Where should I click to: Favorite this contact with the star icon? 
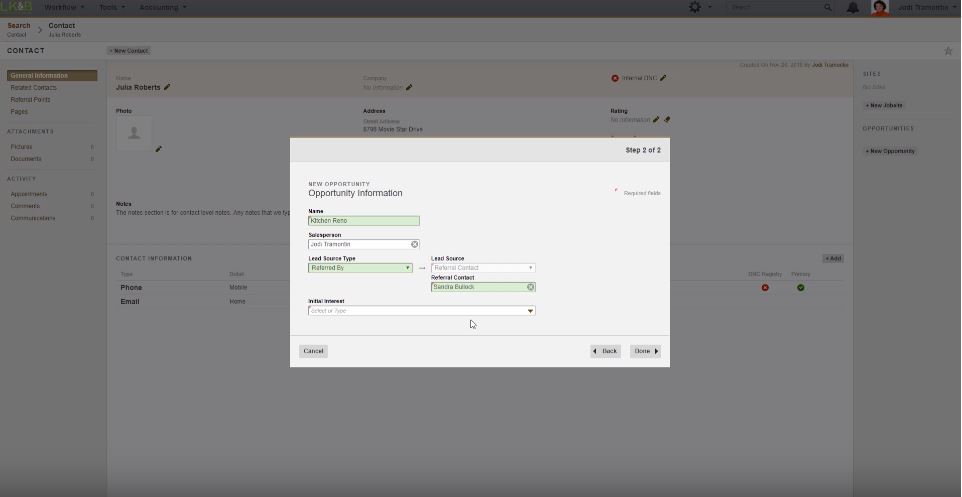pyautogui.click(x=948, y=50)
